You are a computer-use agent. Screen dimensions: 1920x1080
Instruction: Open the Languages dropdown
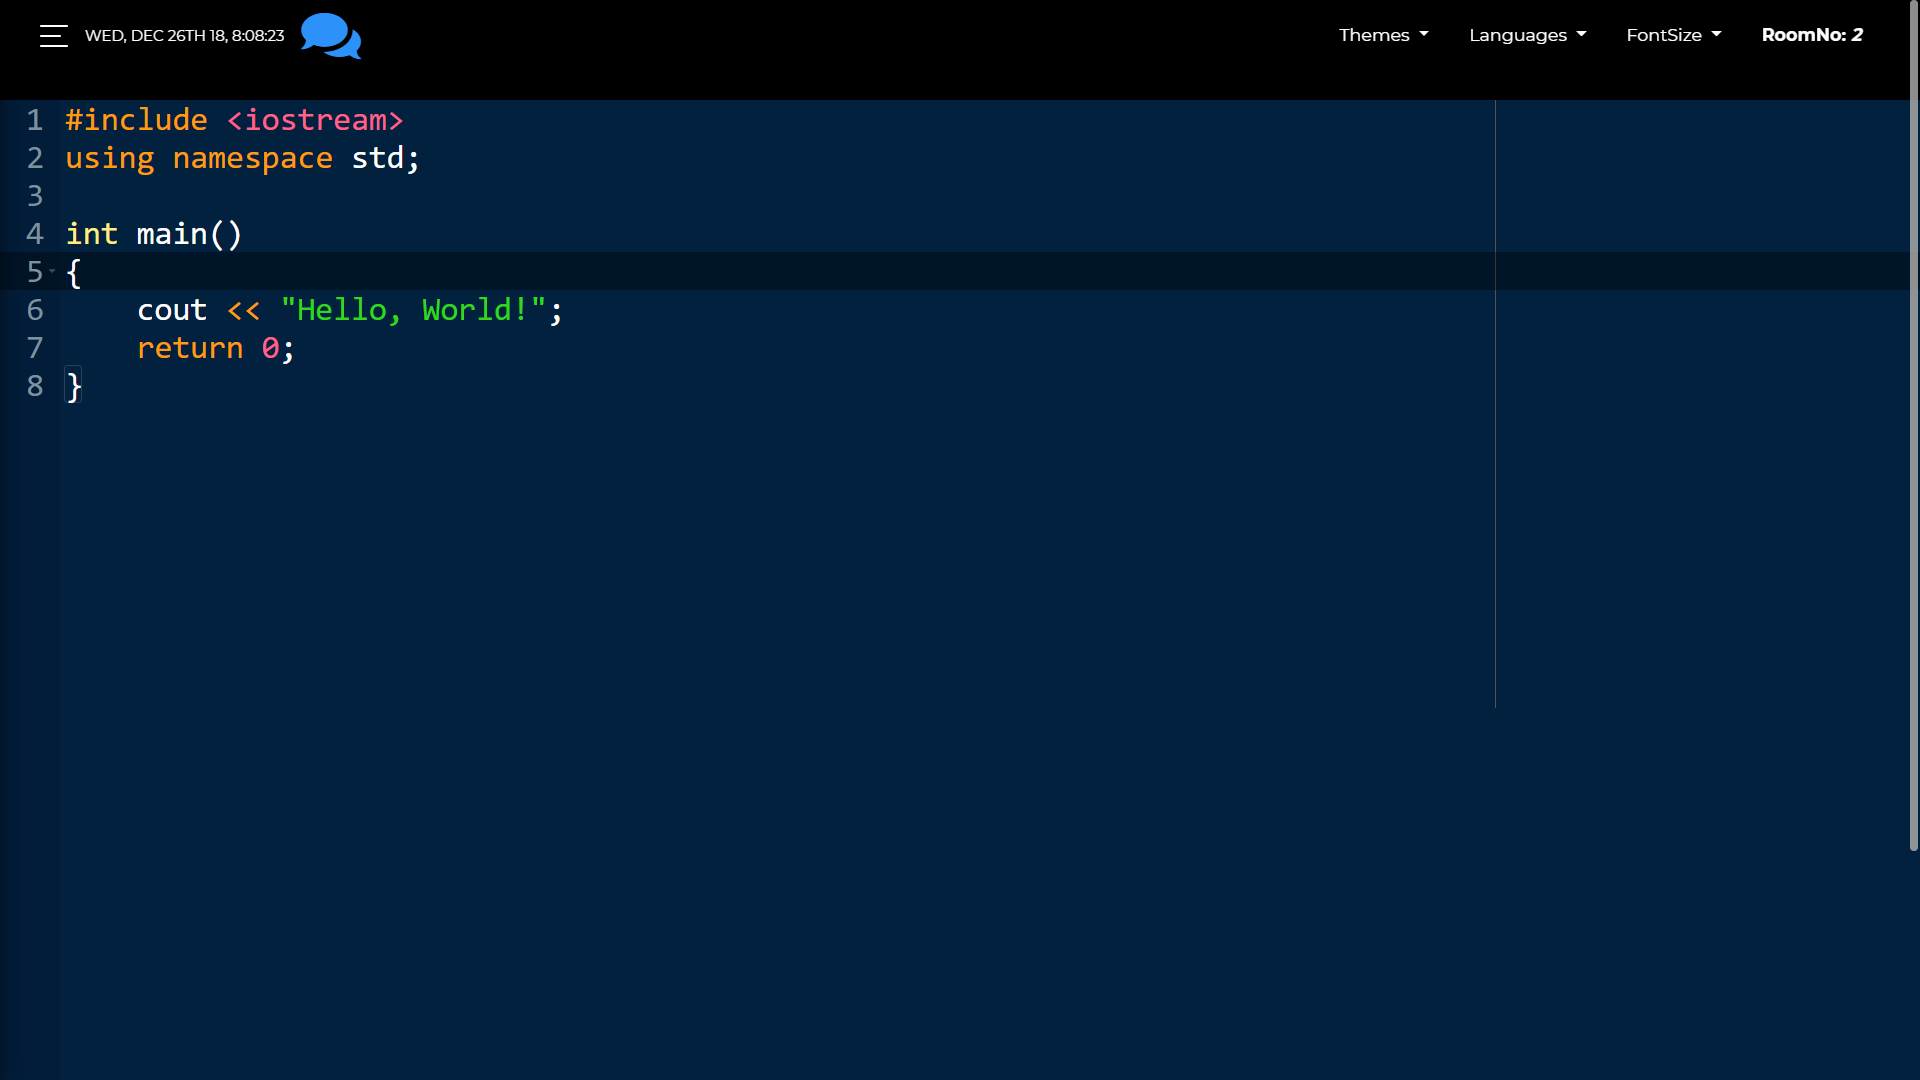[x=1527, y=35]
